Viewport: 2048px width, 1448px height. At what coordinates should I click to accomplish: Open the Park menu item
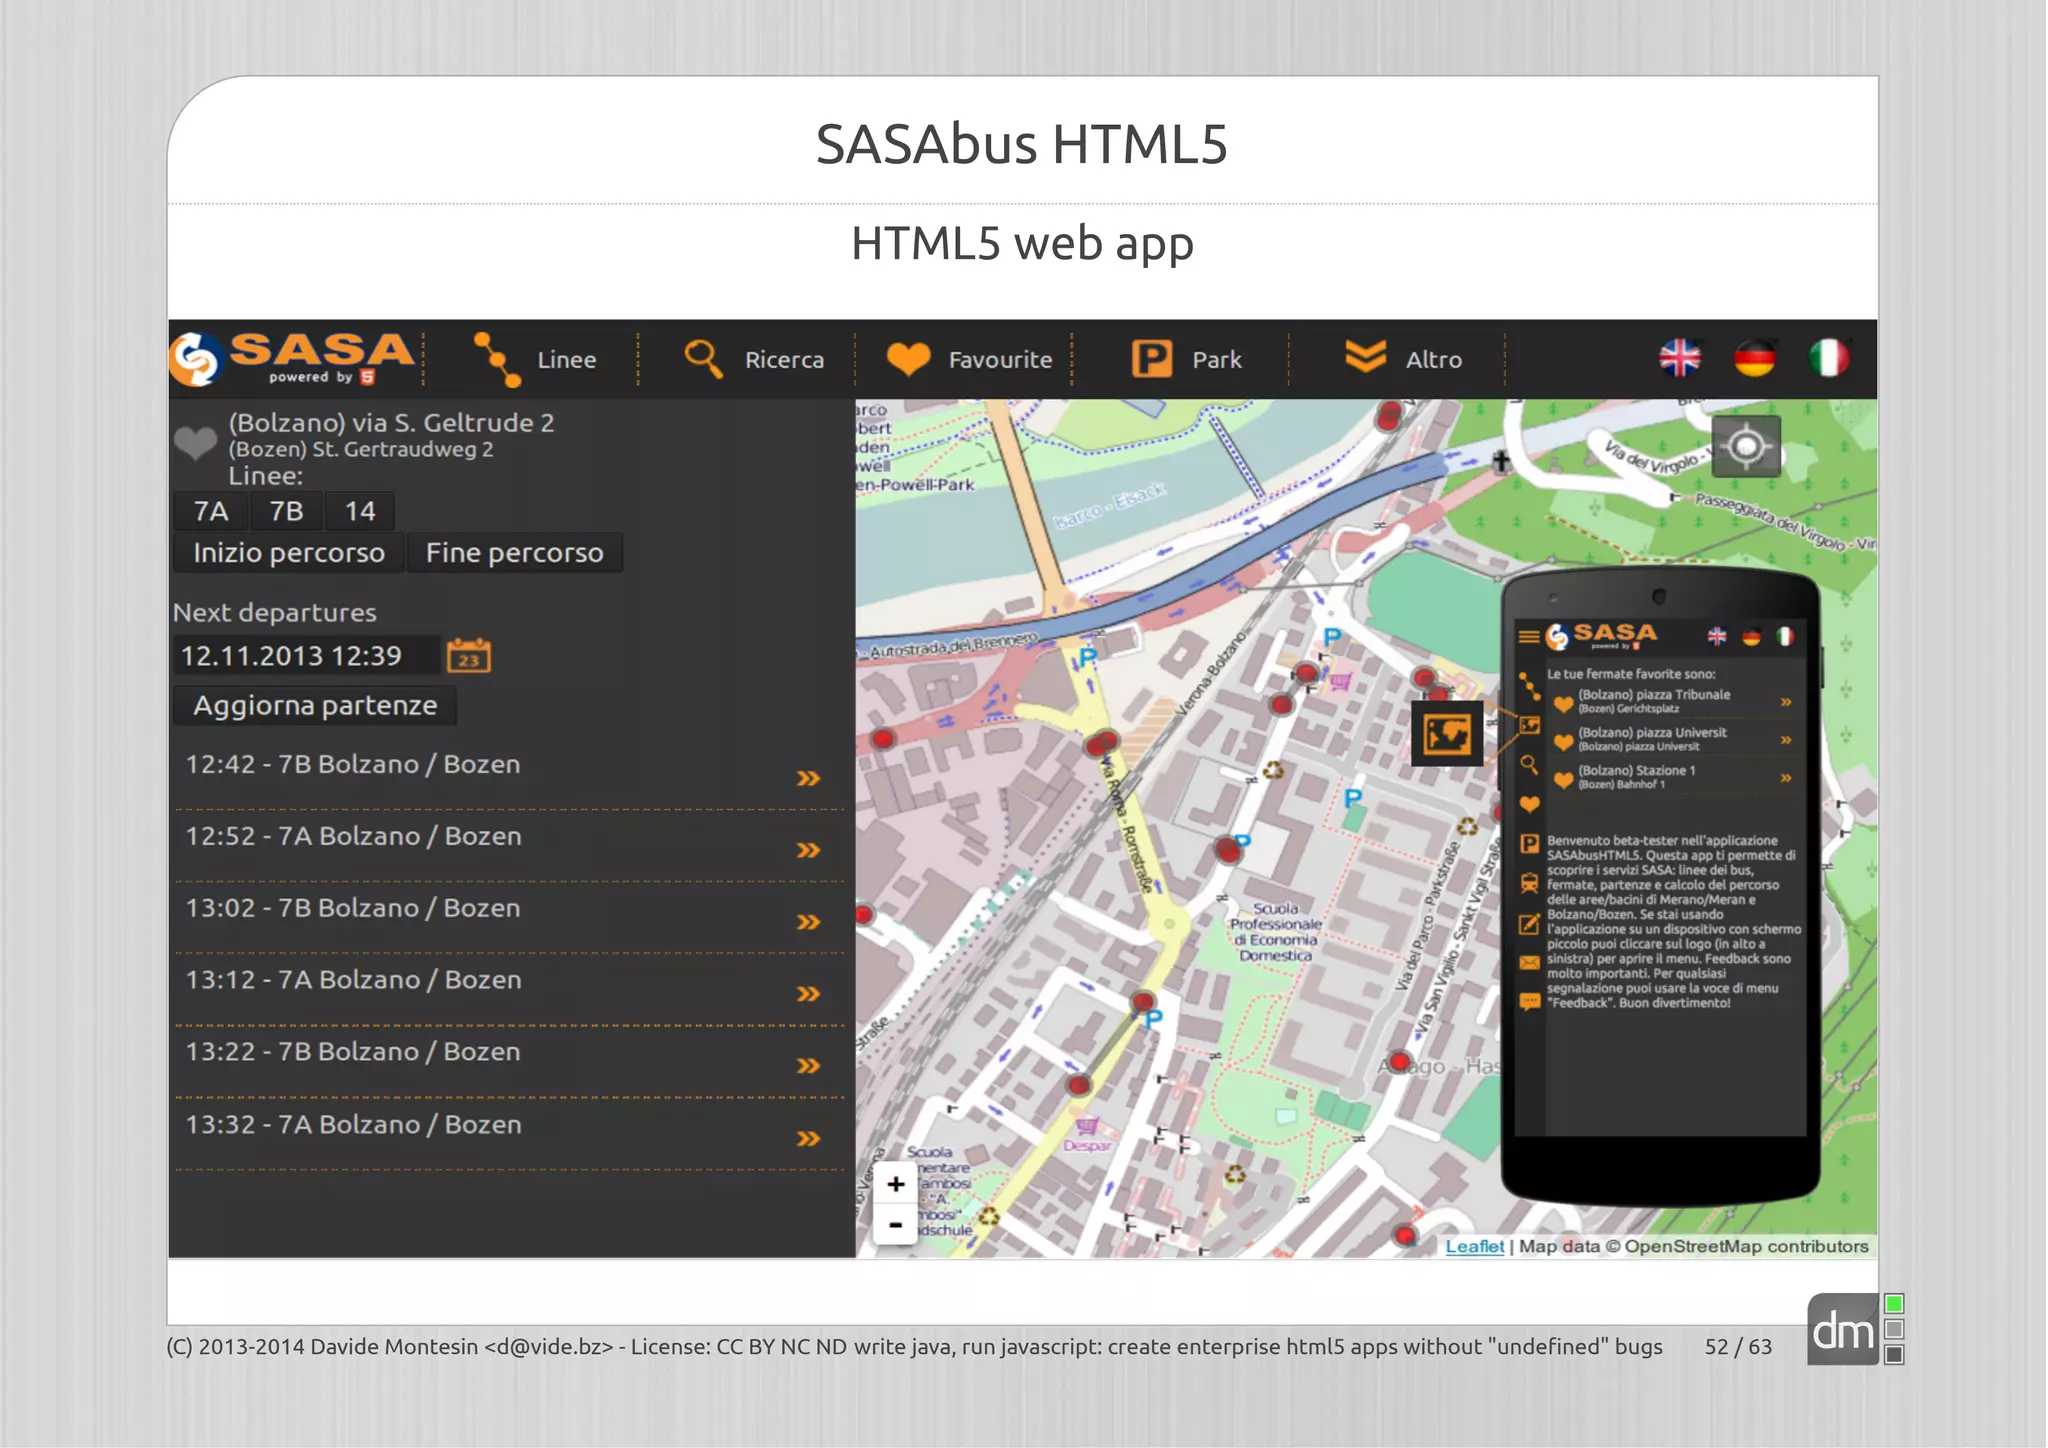(x=1187, y=359)
